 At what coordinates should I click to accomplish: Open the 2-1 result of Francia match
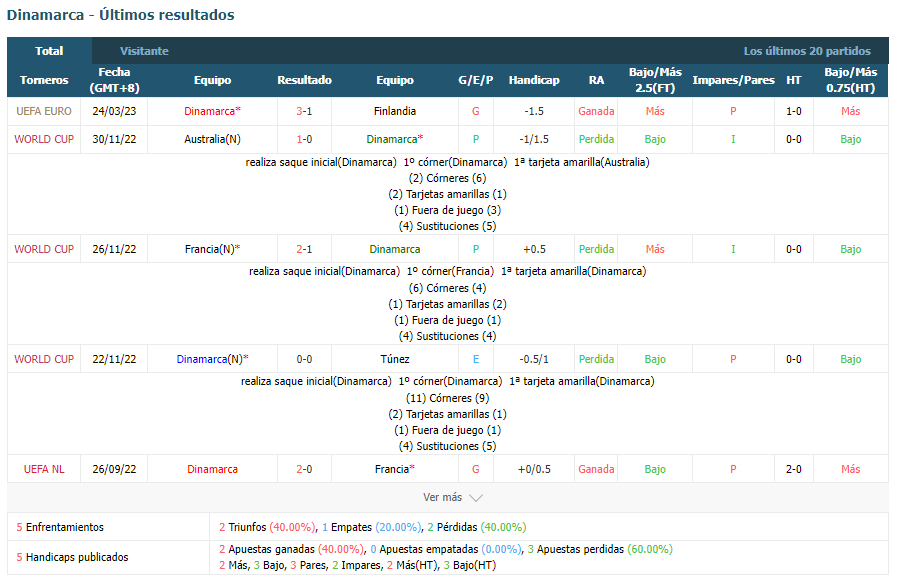point(304,249)
